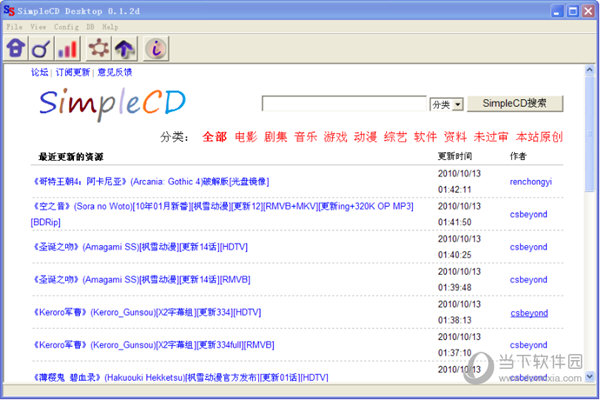Focus the search text box
The image size is (600, 400).
click(344, 103)
